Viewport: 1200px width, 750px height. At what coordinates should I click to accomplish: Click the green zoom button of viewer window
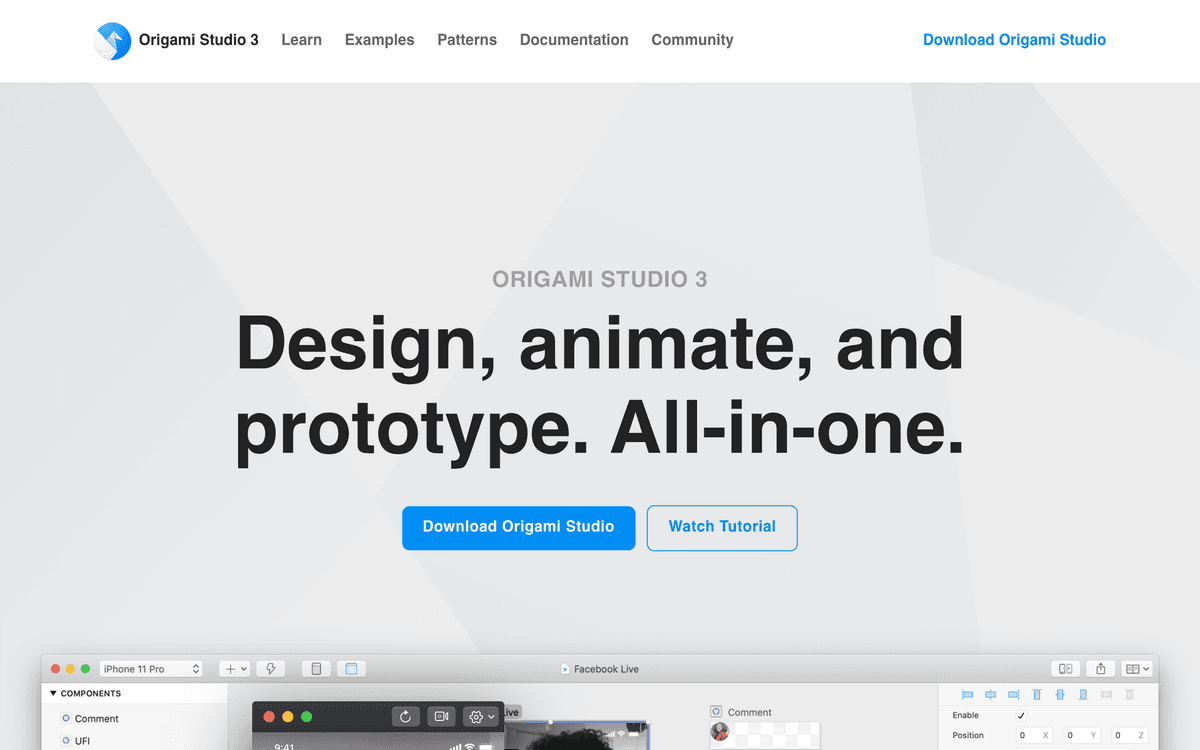pos(307,717)
